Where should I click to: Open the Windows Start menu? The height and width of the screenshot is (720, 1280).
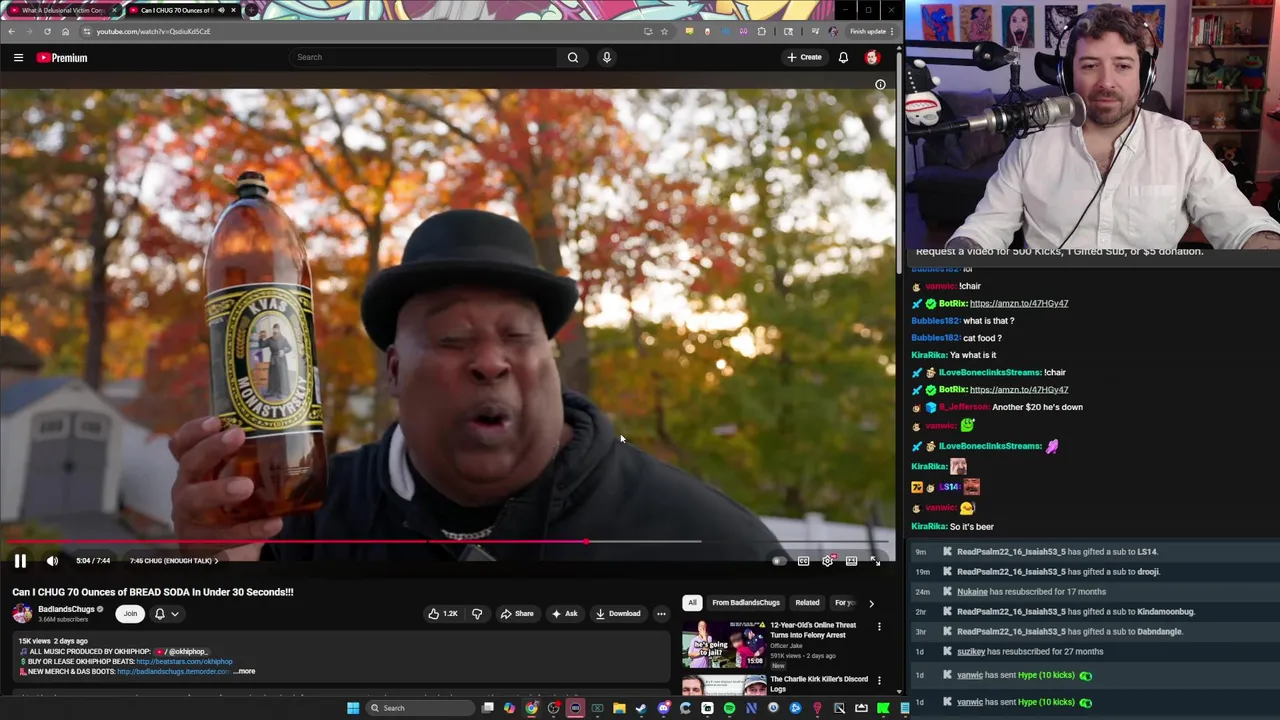(353, 708)
